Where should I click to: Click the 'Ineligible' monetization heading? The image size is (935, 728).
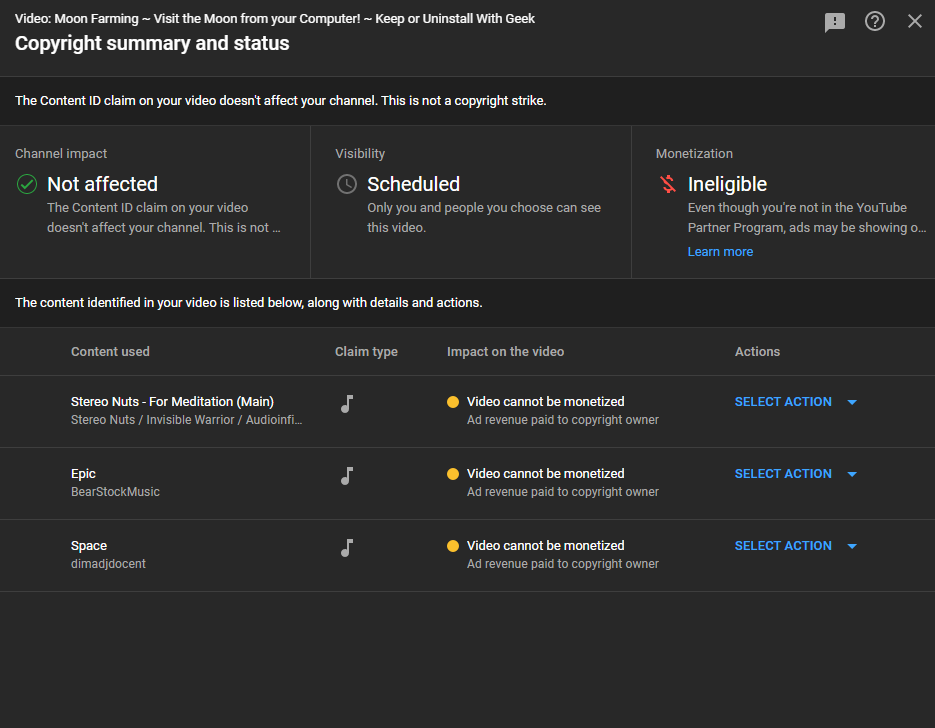point(727,185)
